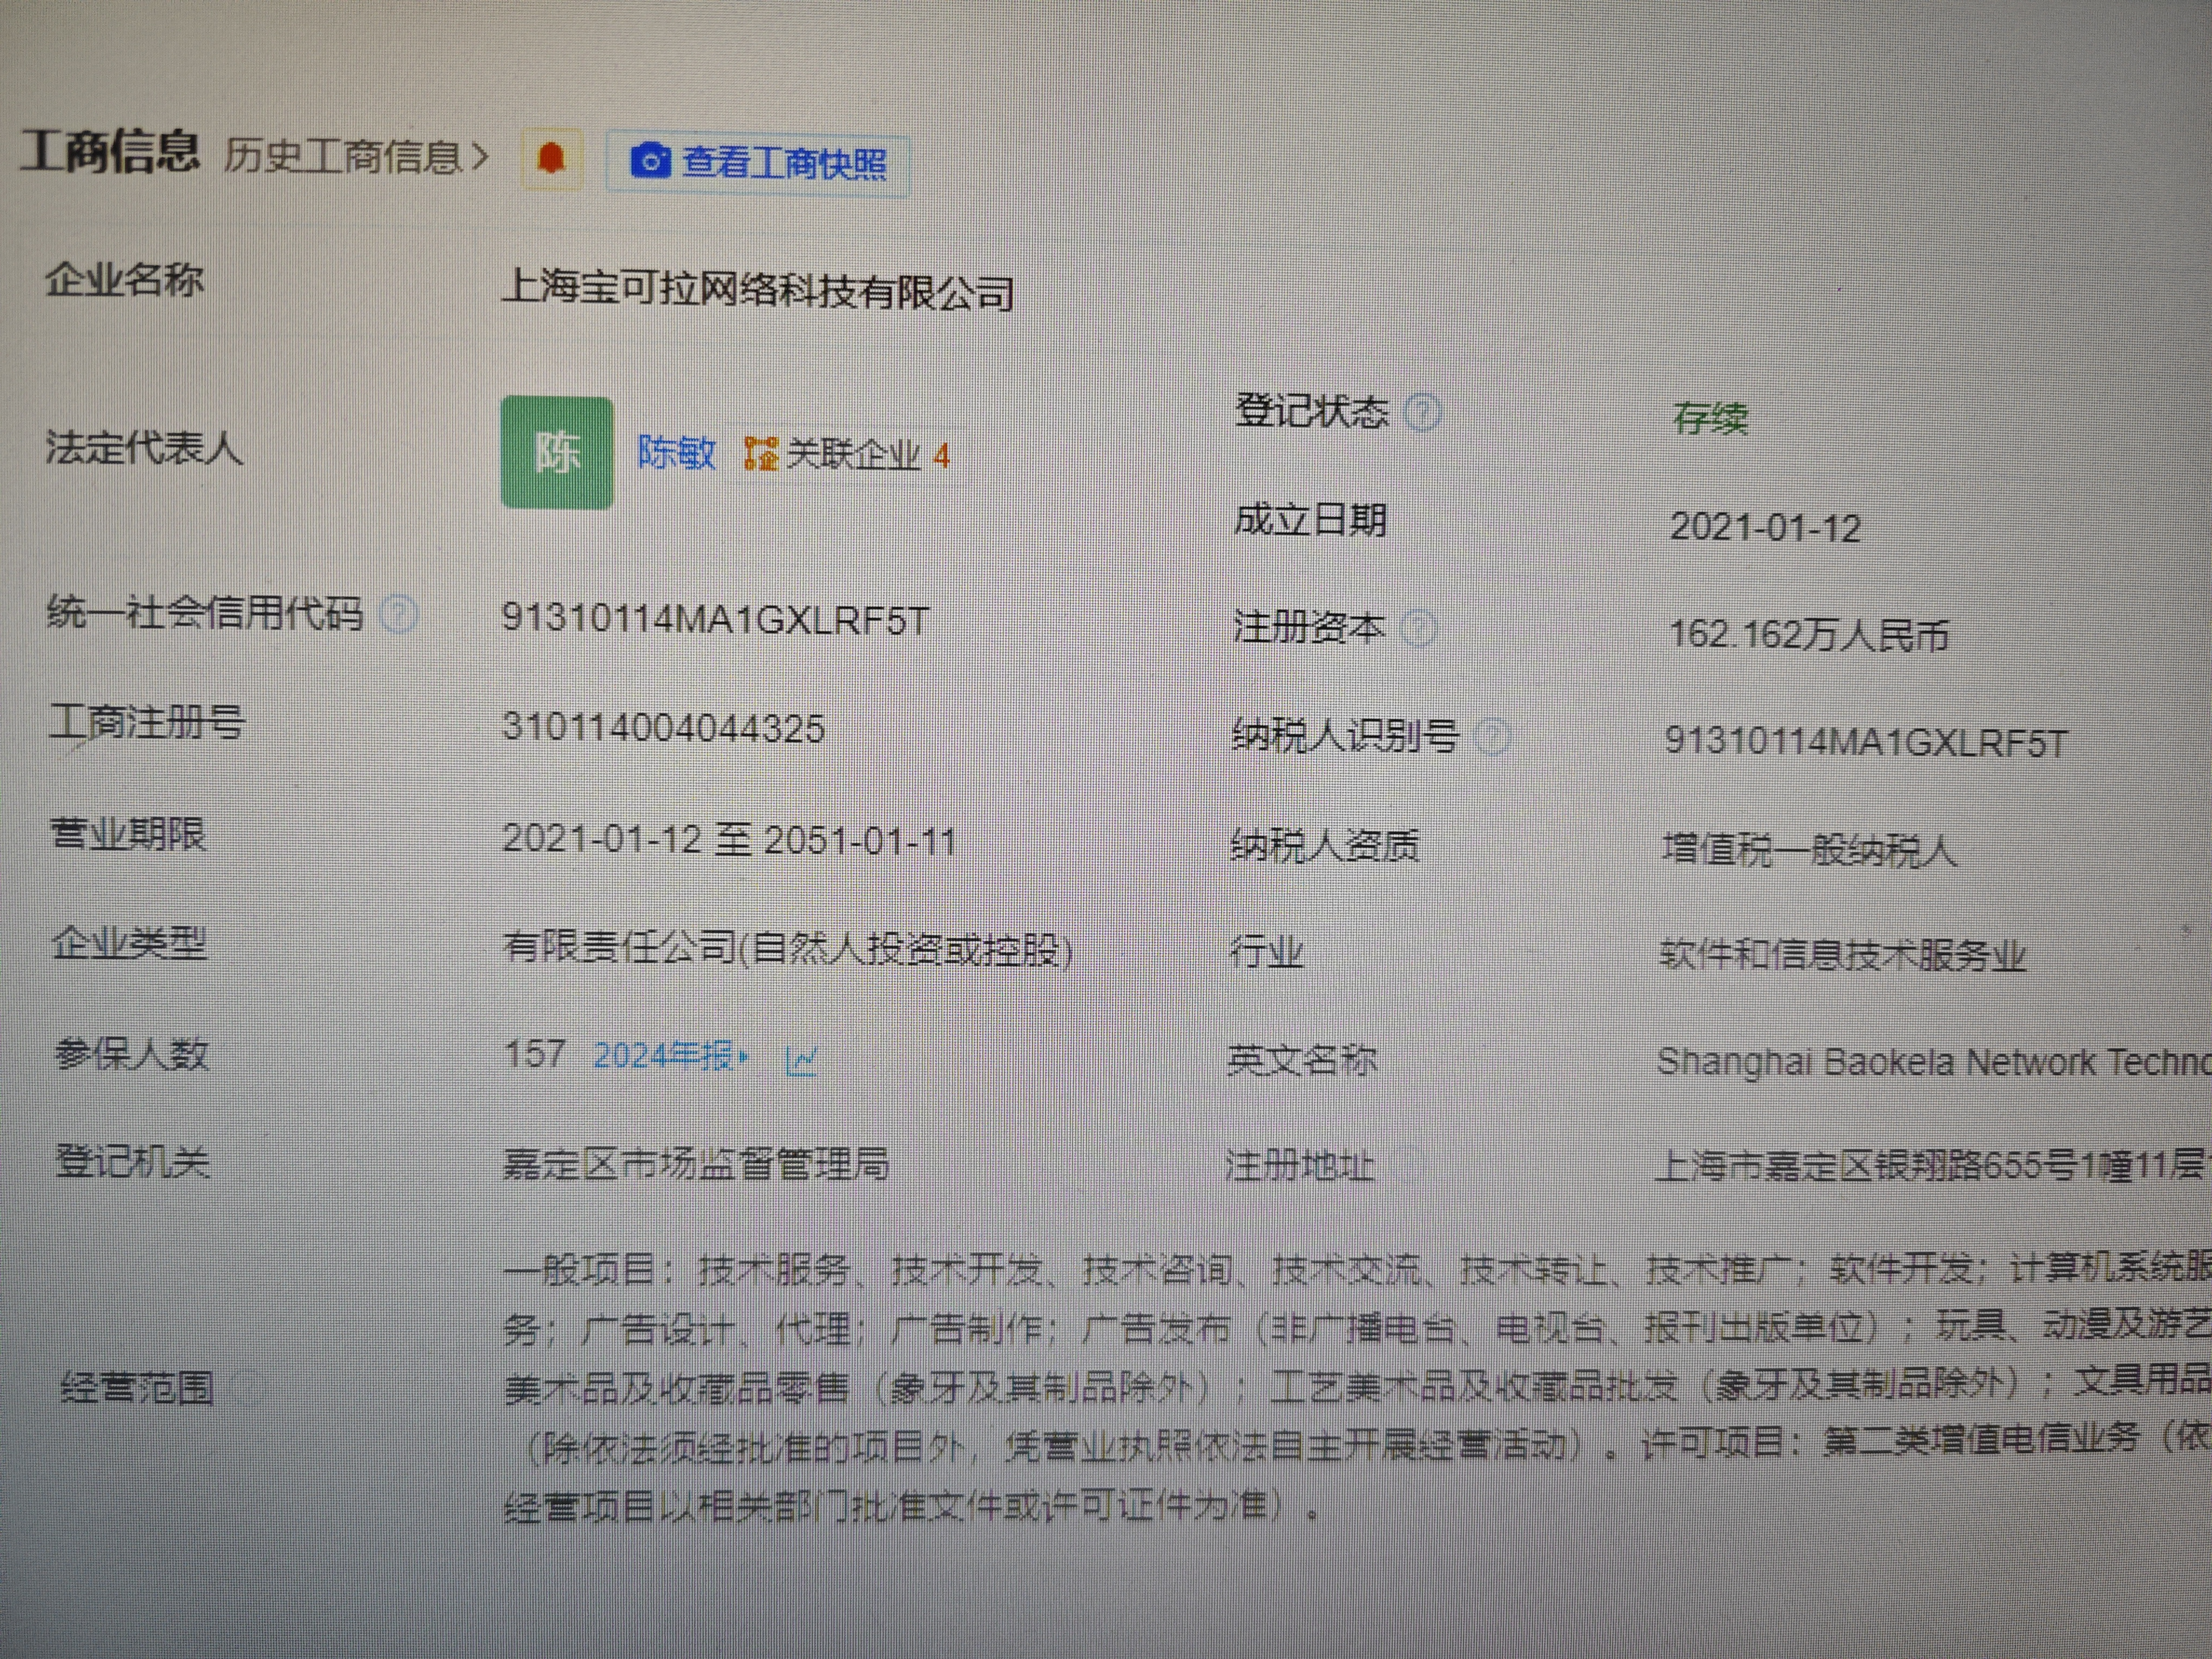Expand the chevron next to 历史工商信息
Viewport: 2212px width, 1659px height.
coord(480,157)
